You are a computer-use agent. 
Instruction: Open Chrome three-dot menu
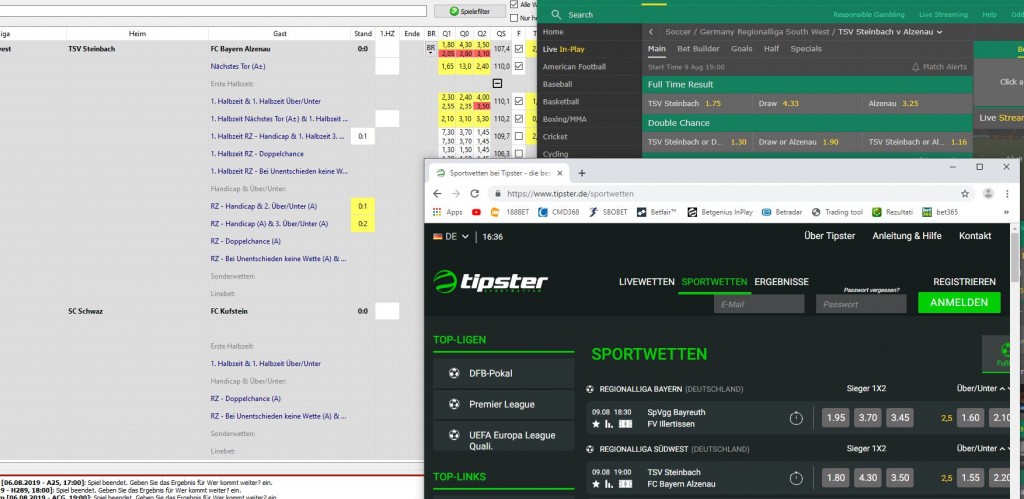coord(1008,194)
